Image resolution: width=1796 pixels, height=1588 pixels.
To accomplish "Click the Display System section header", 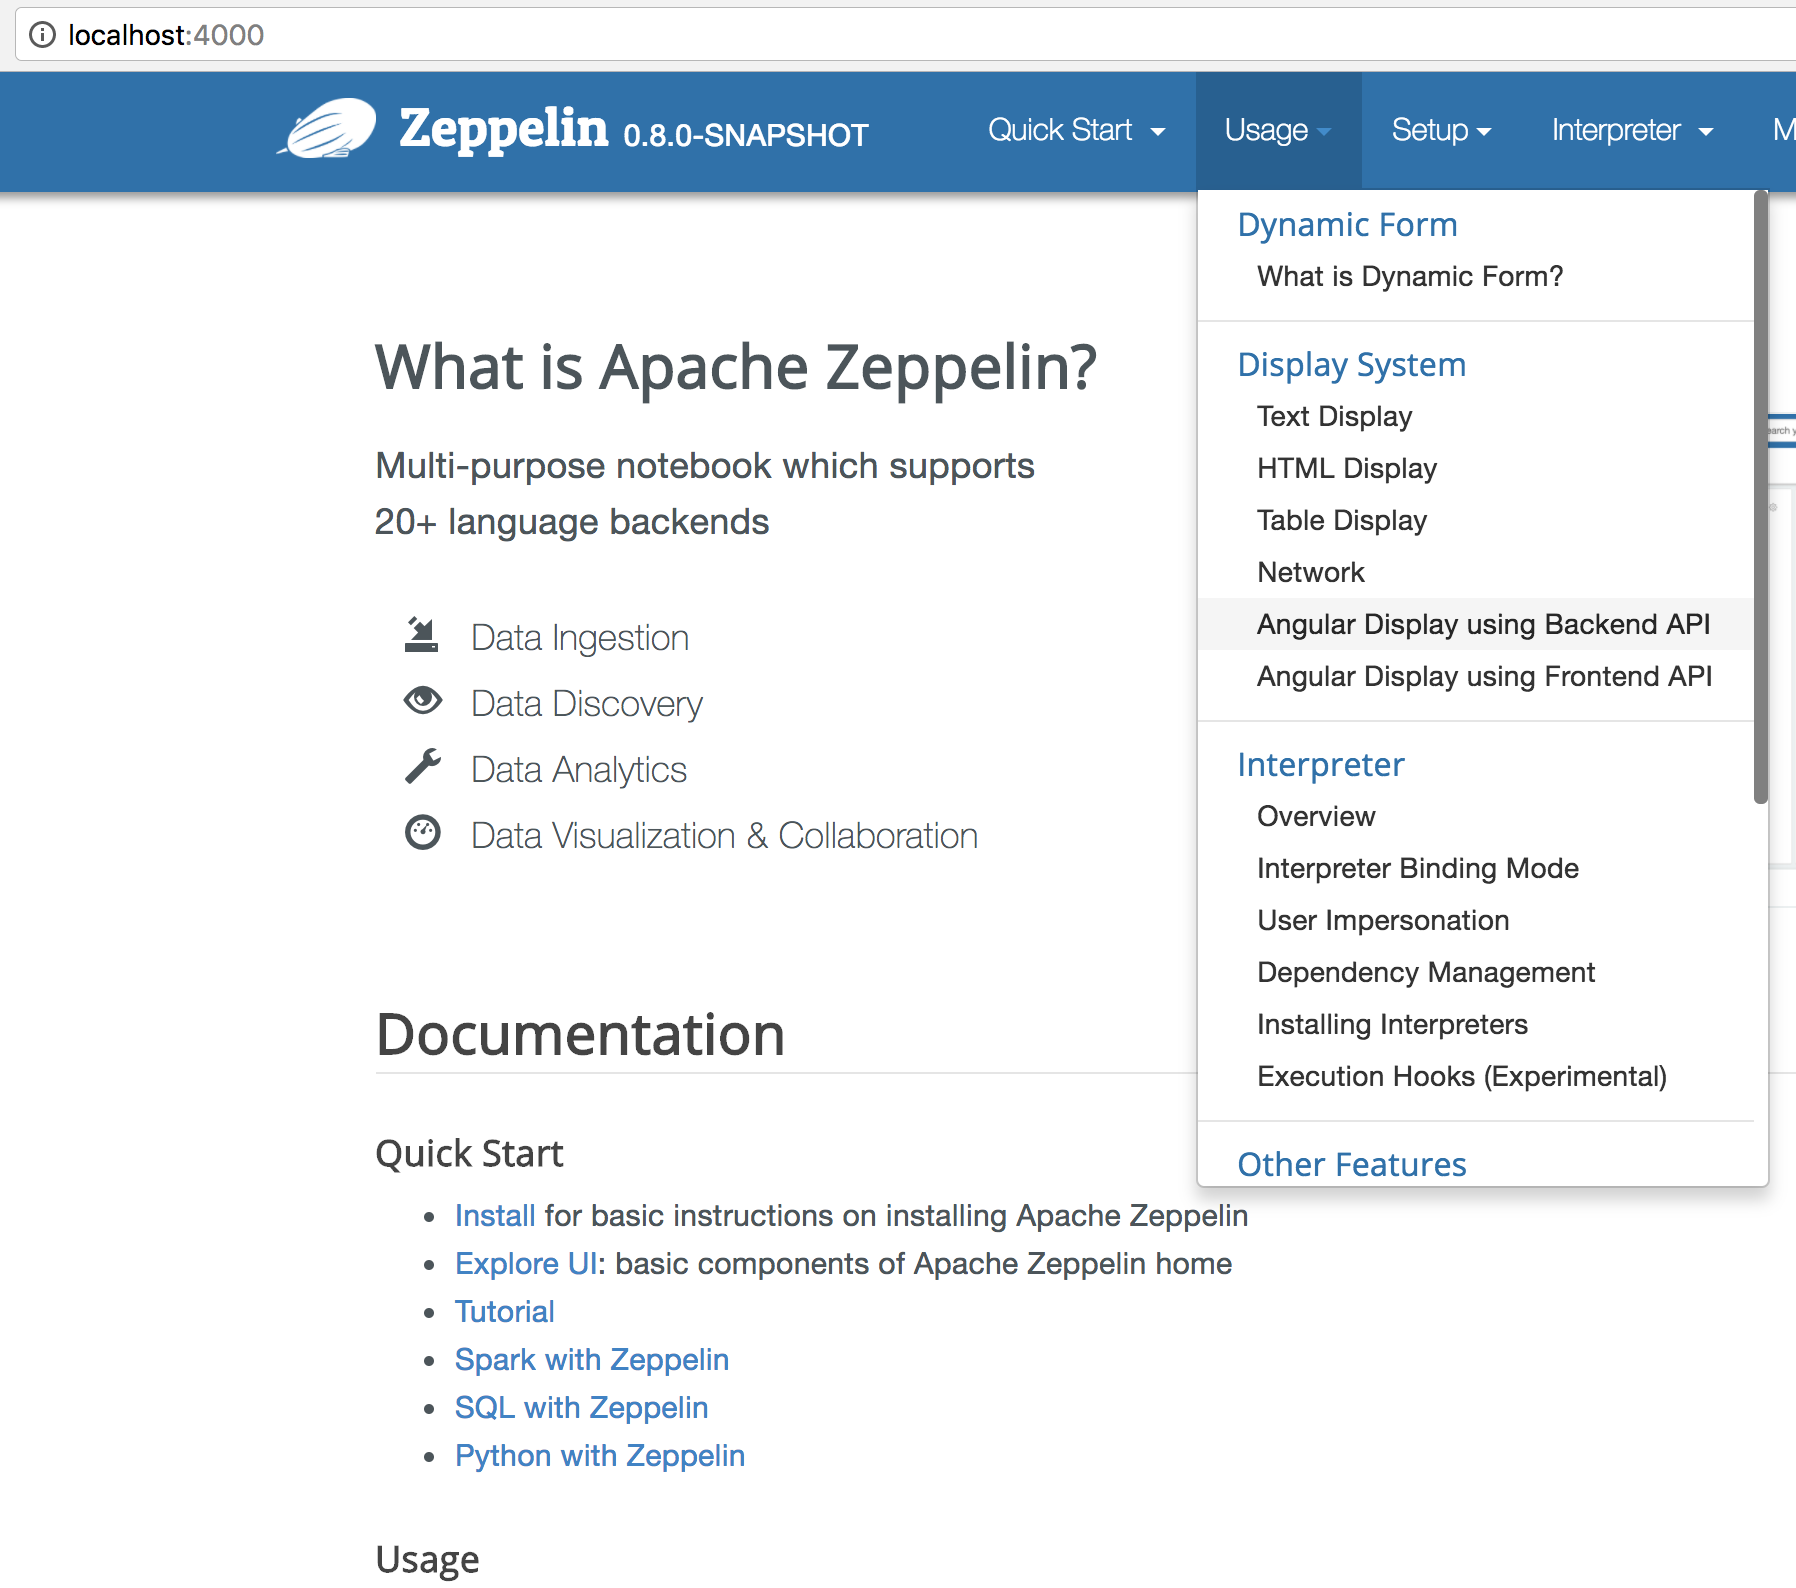I will pyautogui.click(x=1351, y=365).
